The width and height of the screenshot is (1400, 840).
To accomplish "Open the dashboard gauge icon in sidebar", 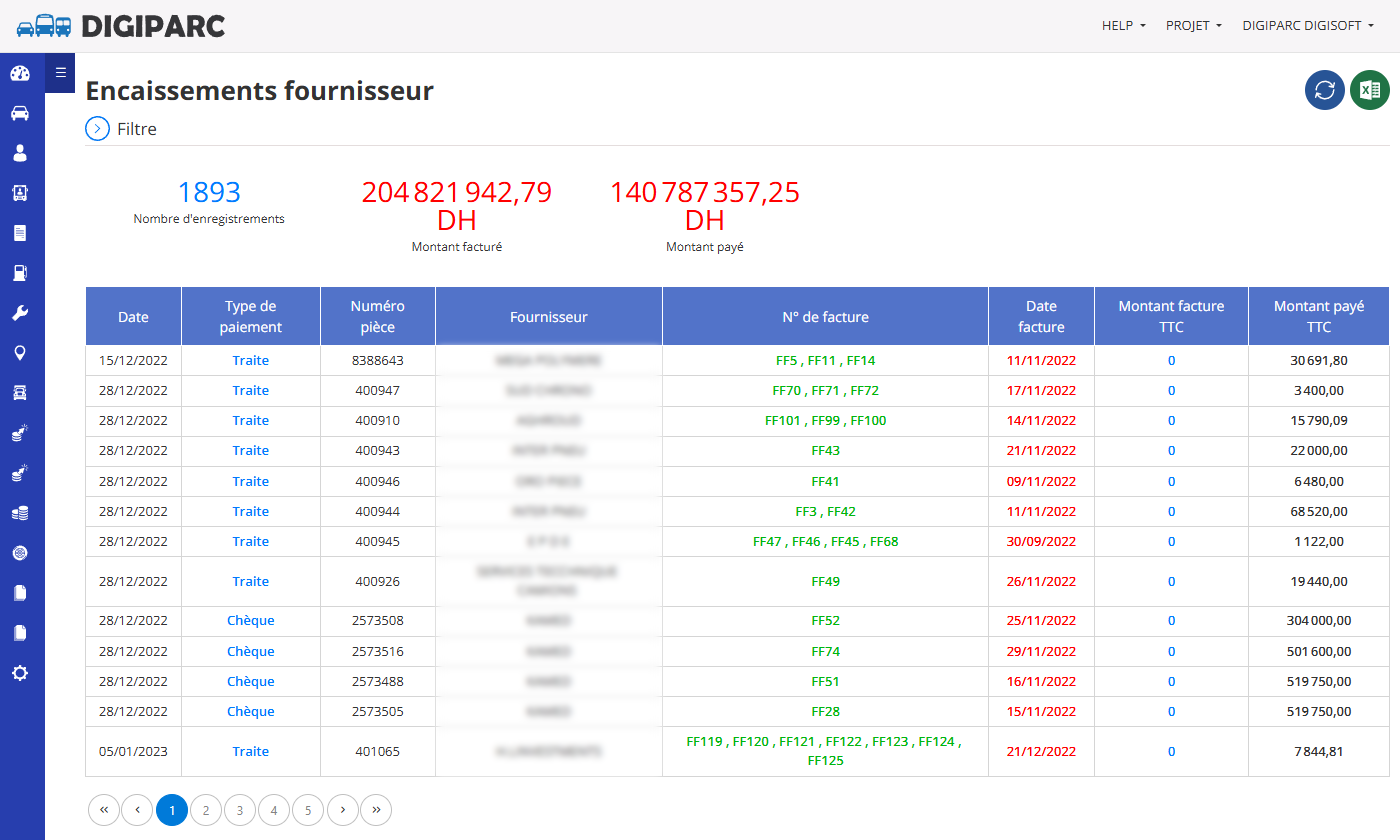I will (x=20, y=73).
